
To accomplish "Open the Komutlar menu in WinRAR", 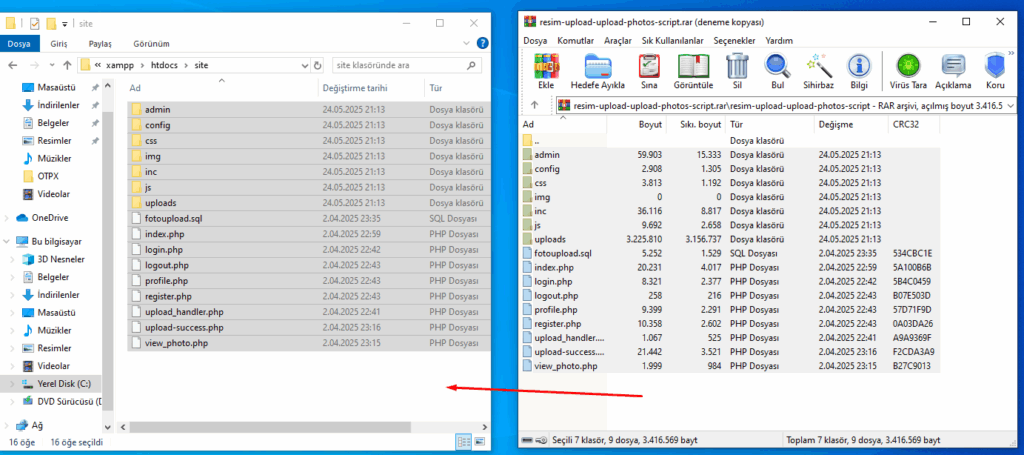I will pos(575,40).
